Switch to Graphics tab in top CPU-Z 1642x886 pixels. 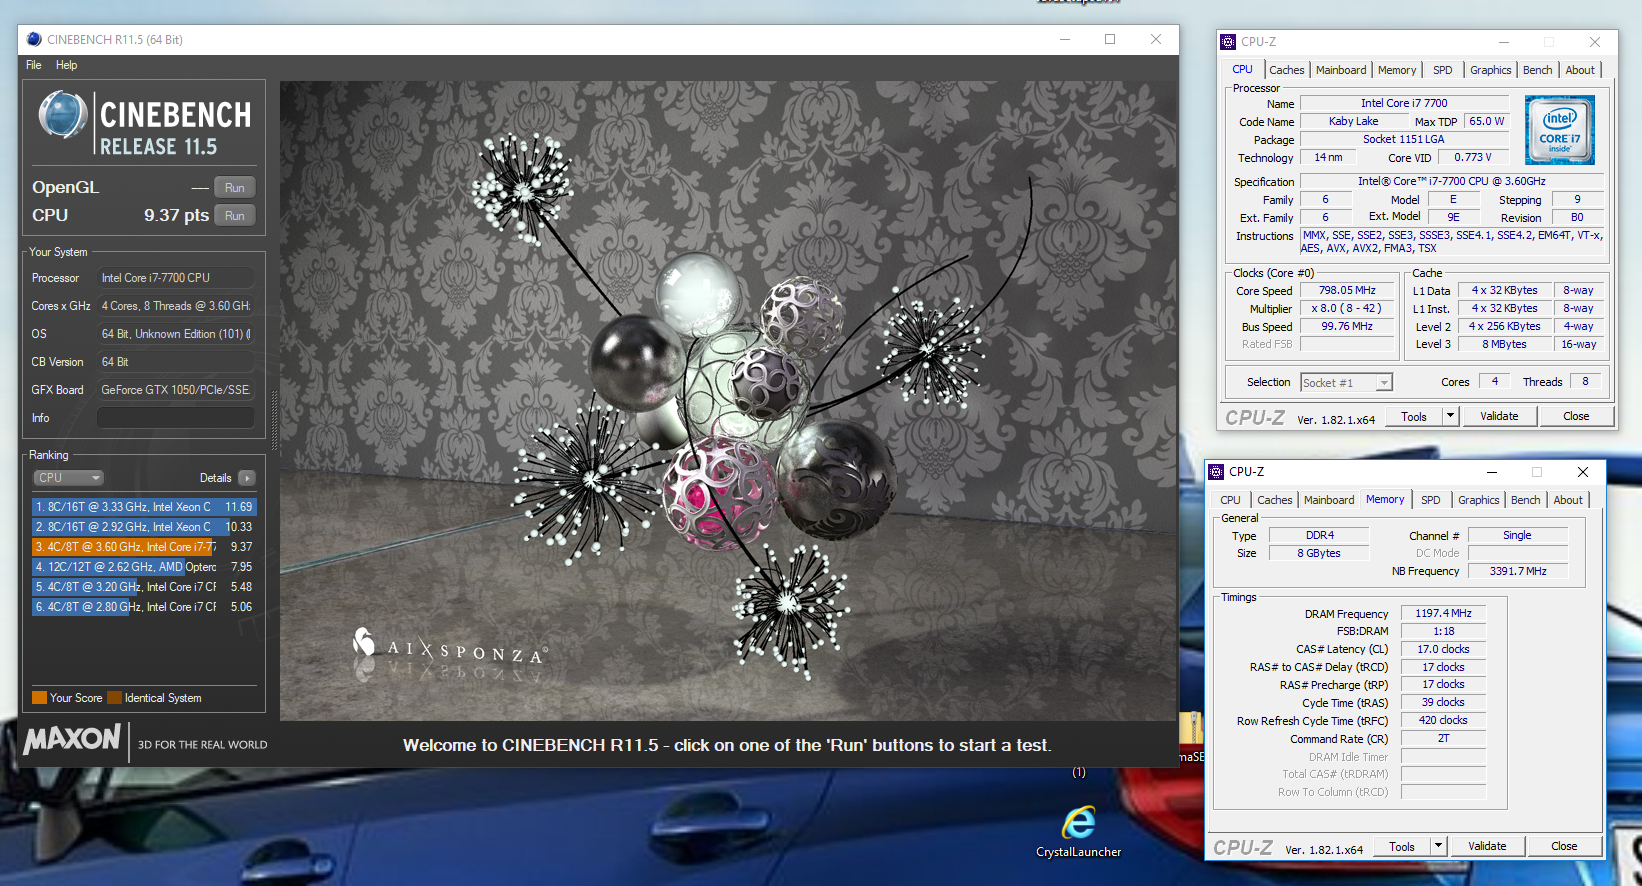(1490, 70)
